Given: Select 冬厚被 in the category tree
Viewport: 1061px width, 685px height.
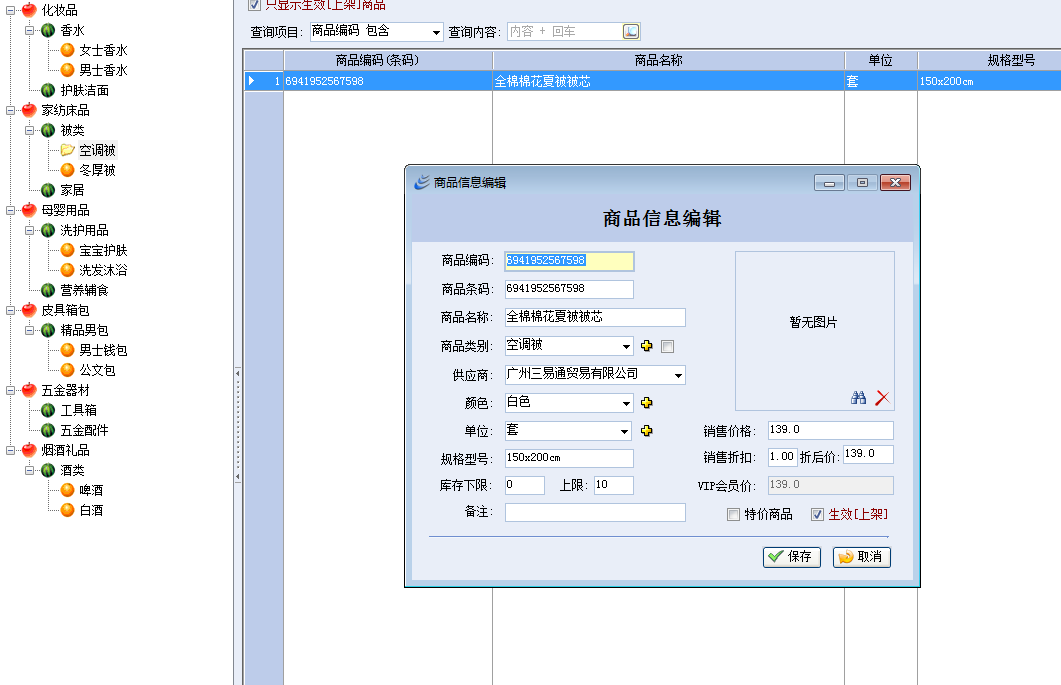Looking at the screenshot, I should pyautogui.click(x=97, y=170).
